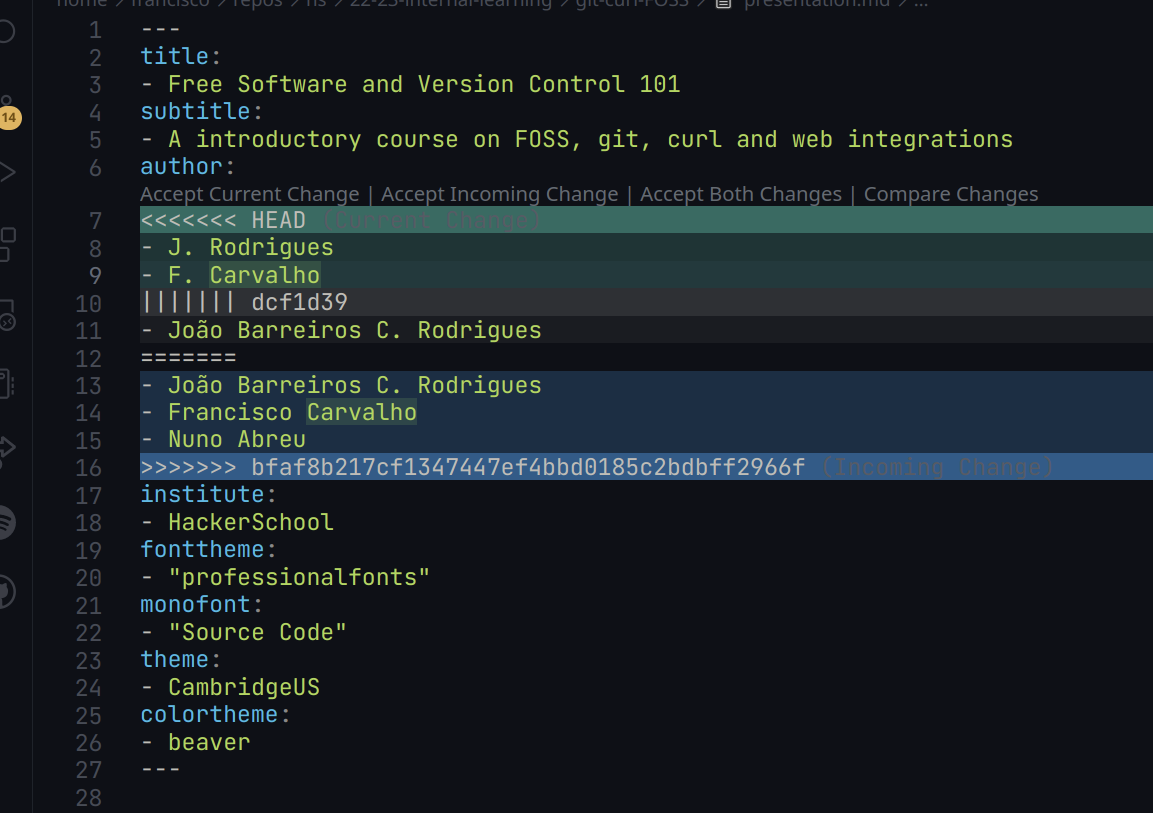Open Compare Changes for the conflict

coord(950,194)
